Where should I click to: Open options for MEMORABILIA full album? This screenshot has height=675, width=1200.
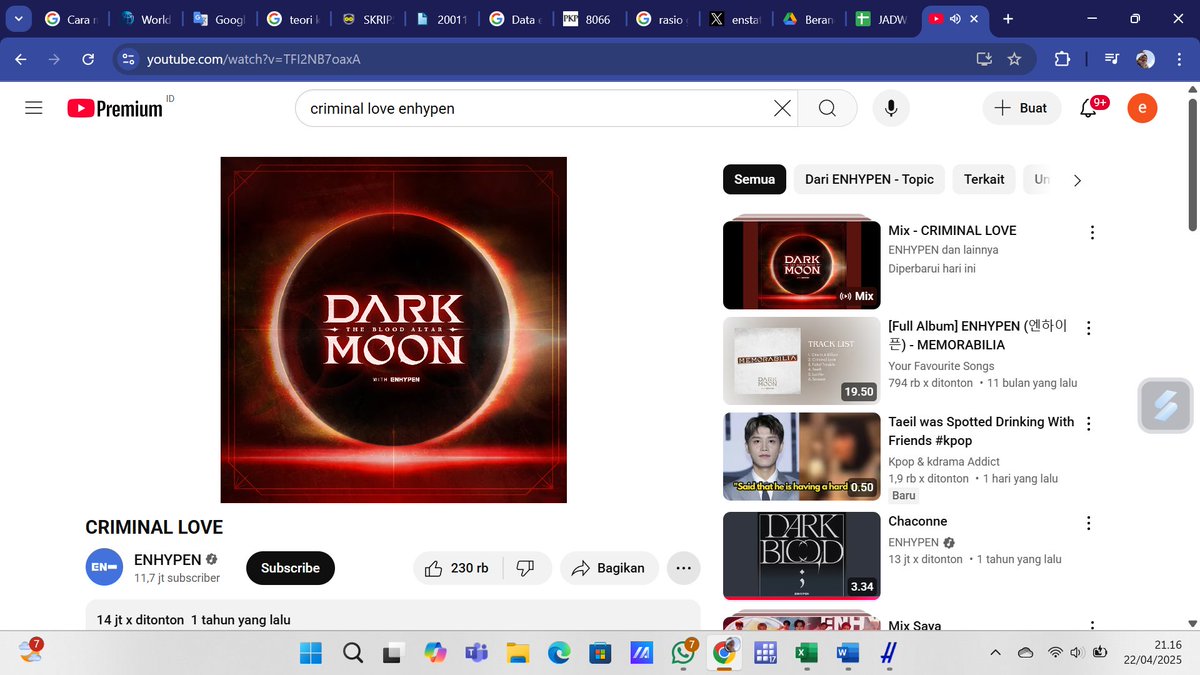point(1089,328)
